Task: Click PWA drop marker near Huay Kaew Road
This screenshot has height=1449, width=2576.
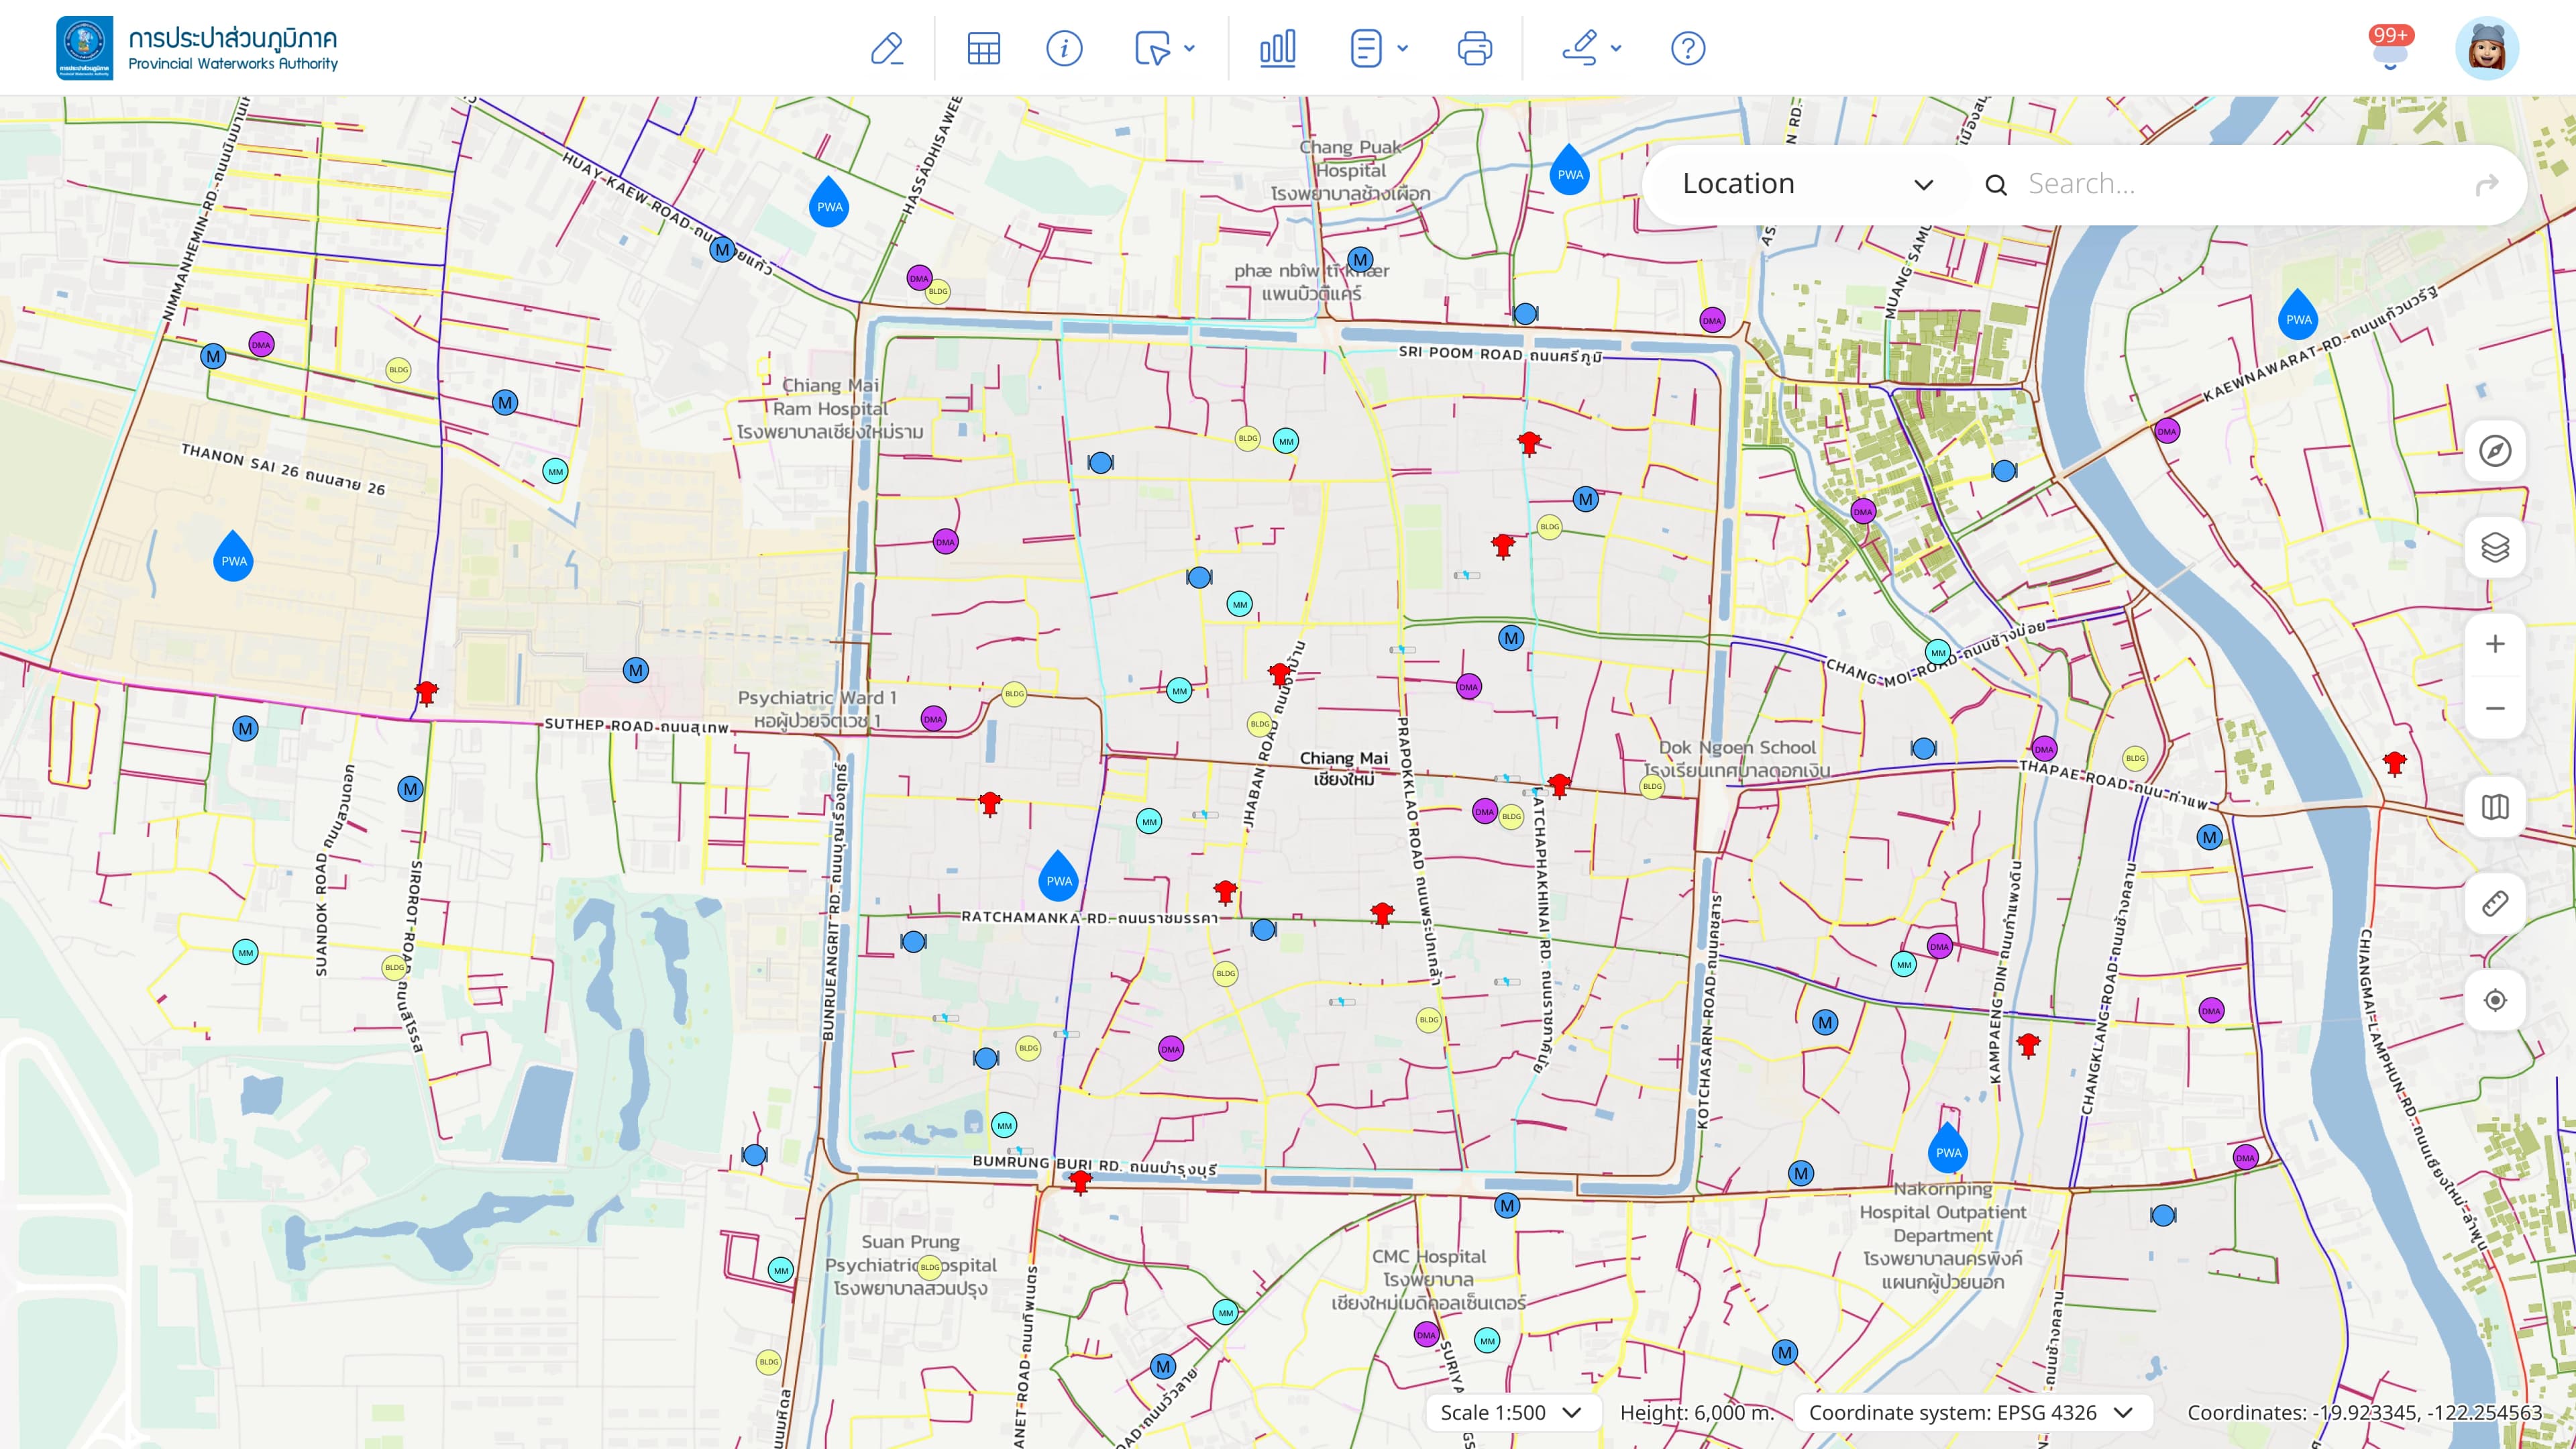Action: coord(829,201)
